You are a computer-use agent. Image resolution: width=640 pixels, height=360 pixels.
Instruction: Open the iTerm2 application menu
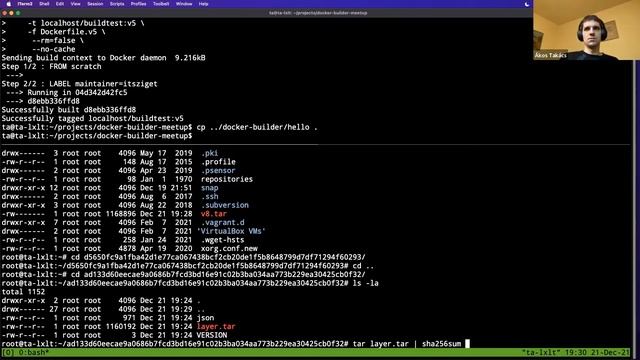coord(25,4)
